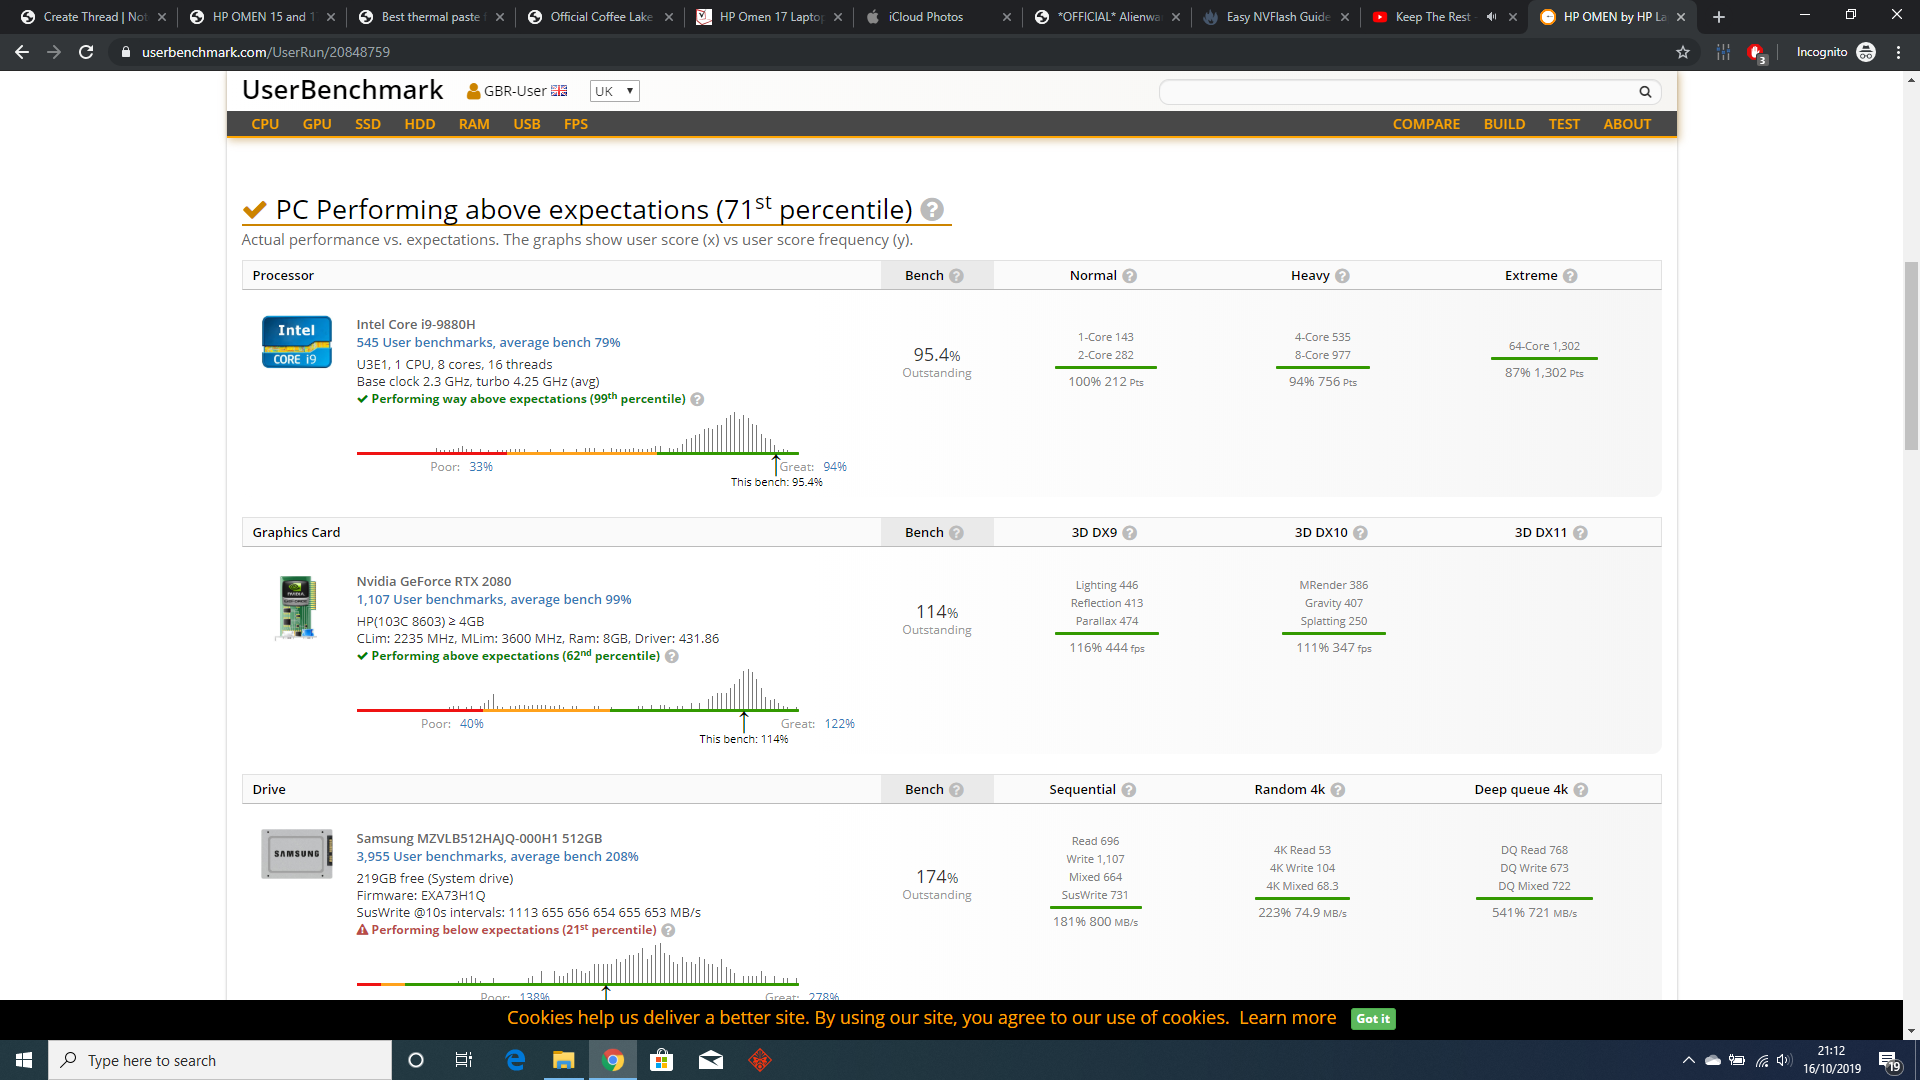
Task: Click the Intel Core i9 logo thumbnail
Action: pos(297,342)
